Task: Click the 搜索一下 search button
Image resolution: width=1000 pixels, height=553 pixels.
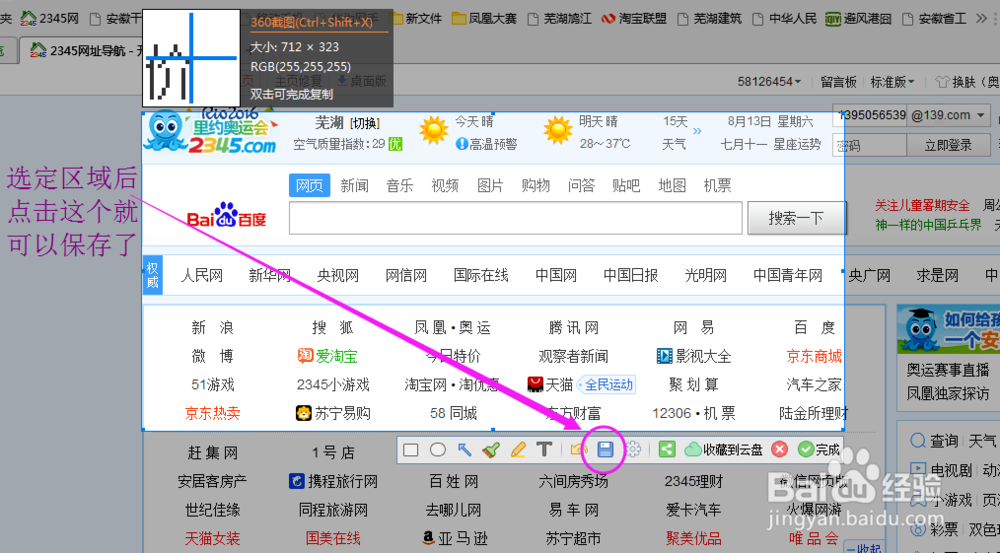Action: [x=796, y=219]
